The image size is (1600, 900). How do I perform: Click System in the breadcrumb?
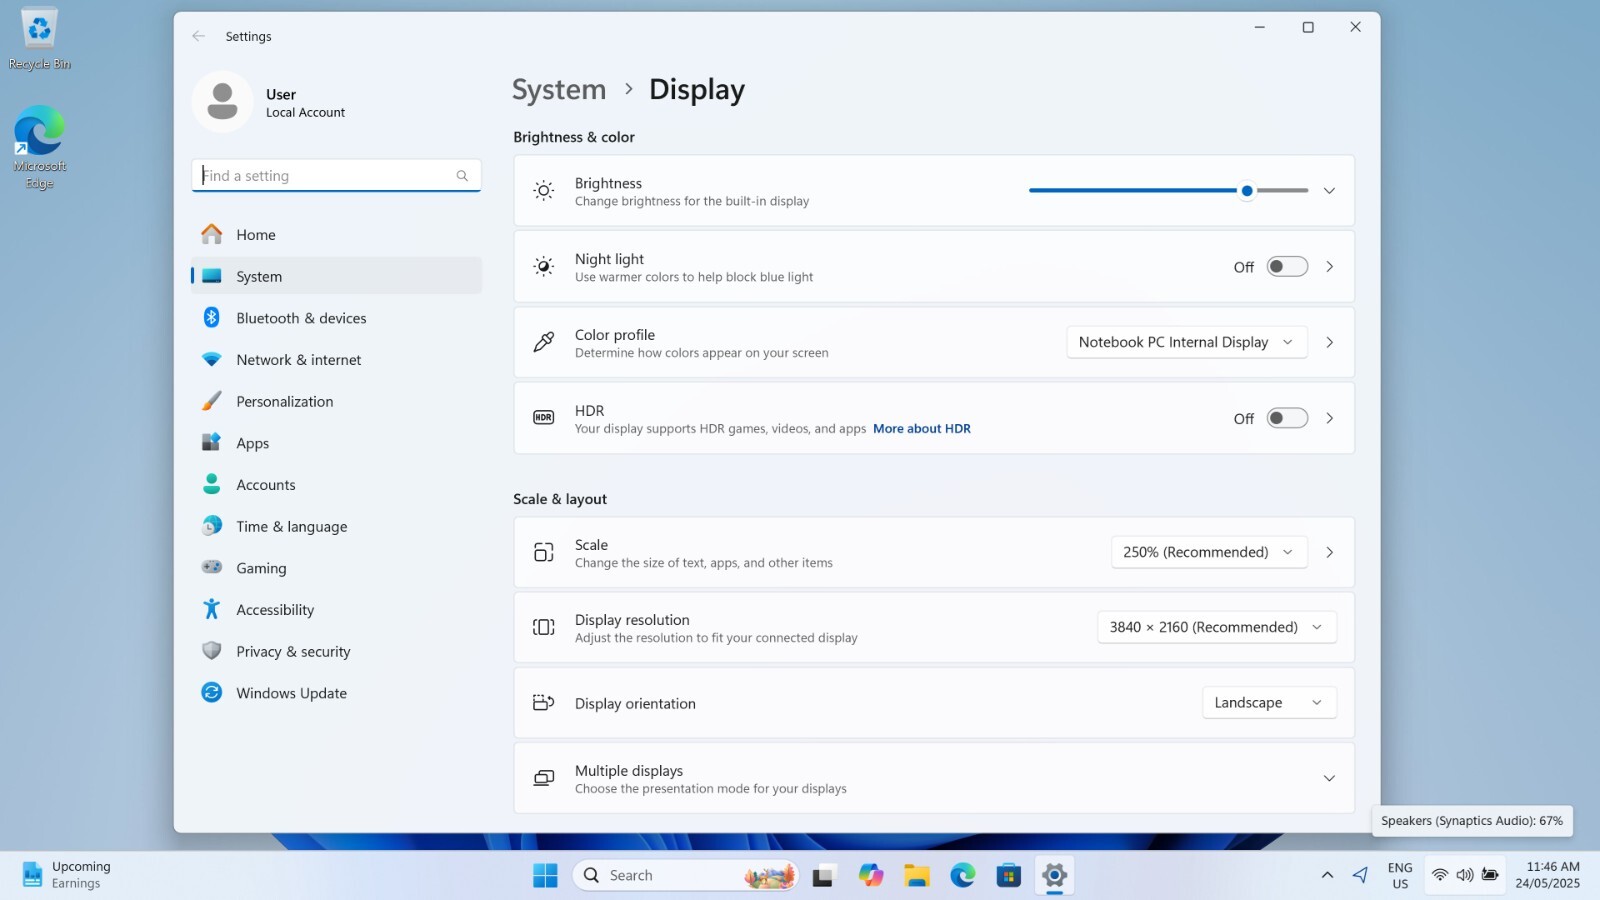coord(559,90)
